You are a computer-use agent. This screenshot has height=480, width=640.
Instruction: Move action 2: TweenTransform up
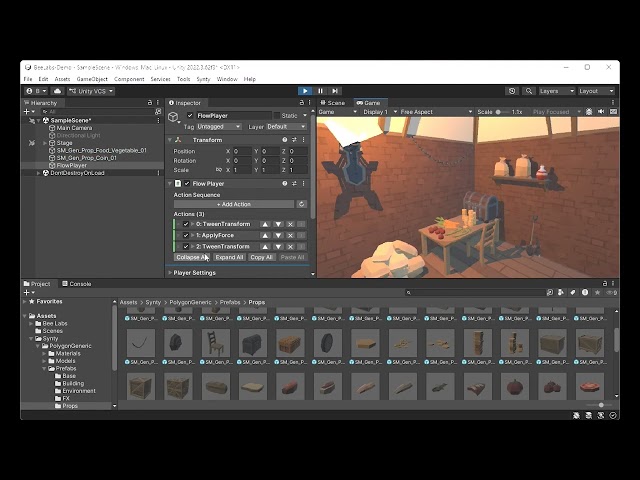tap(265, 247)
